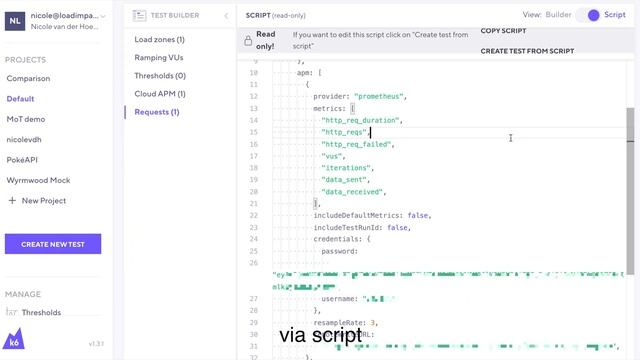Click the Test Builder panel icon
Screen dimensions: 640x360
tap(139, 16)
